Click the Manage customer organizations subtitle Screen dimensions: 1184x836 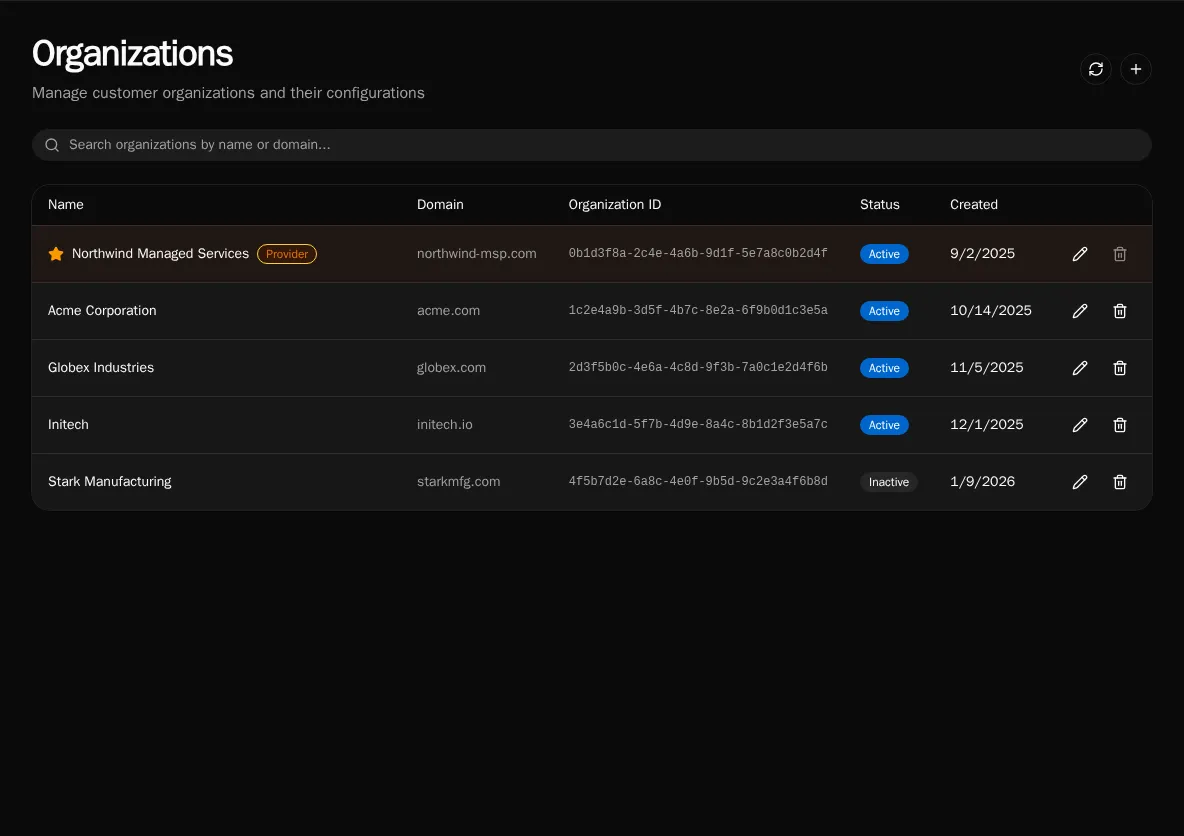point(228,93)
